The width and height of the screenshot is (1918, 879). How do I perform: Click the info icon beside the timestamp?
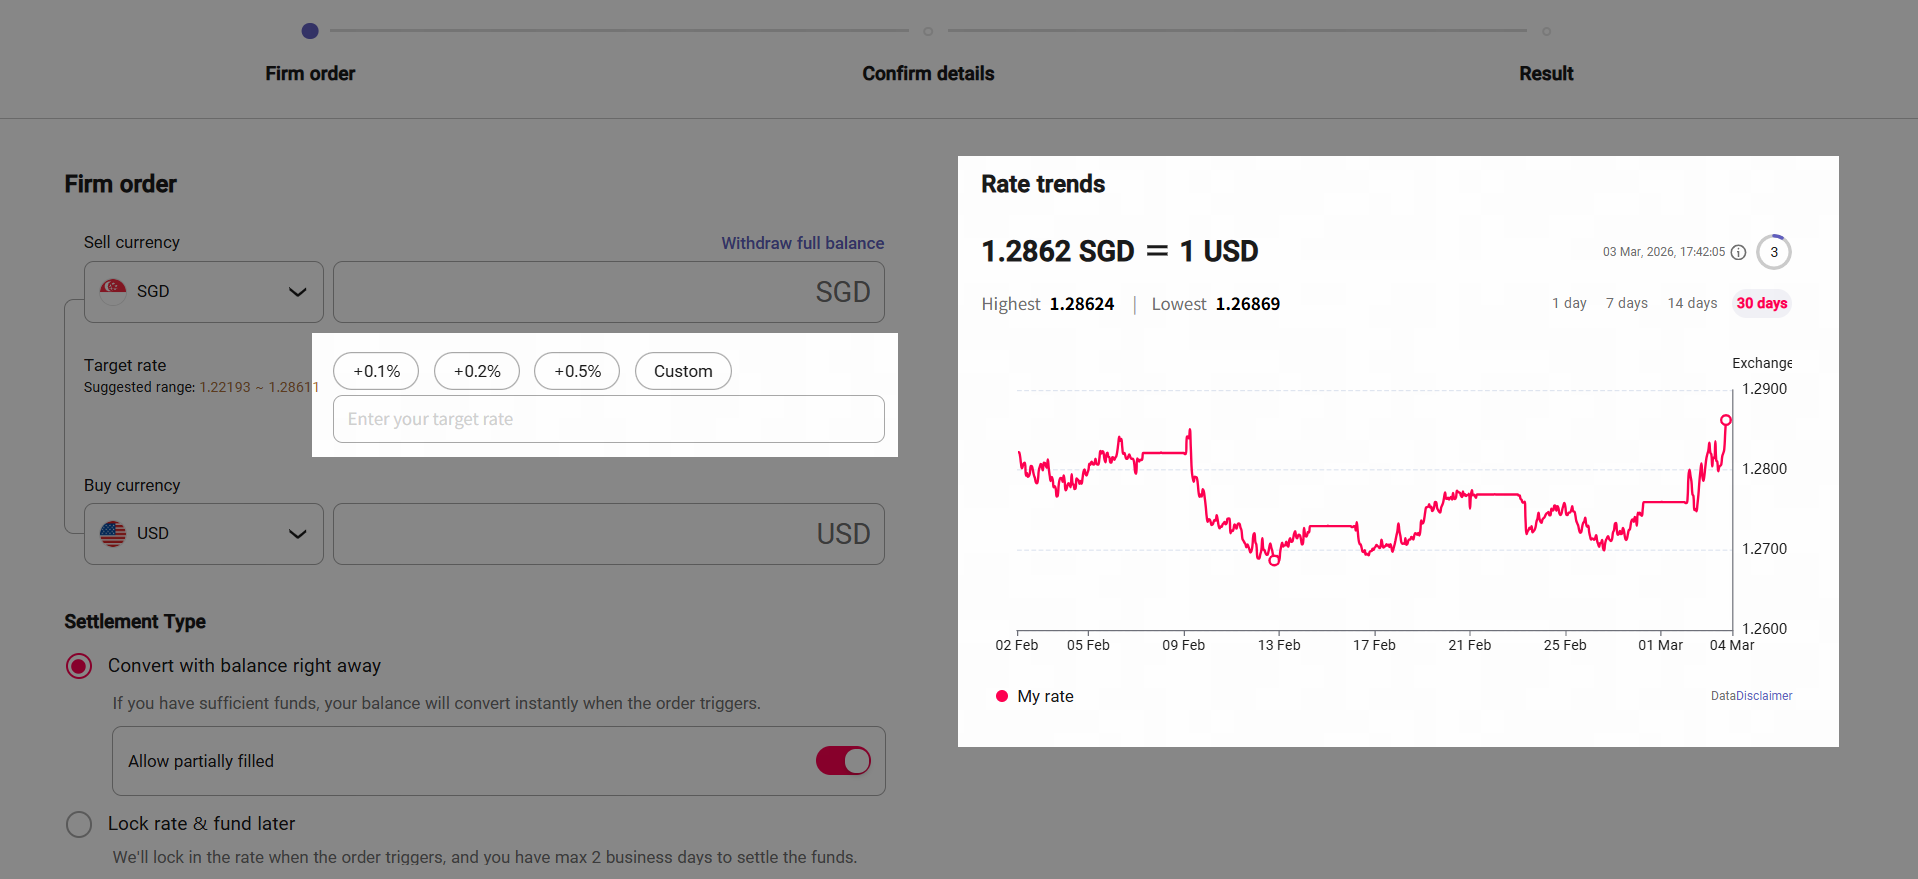click(1738, 252)
